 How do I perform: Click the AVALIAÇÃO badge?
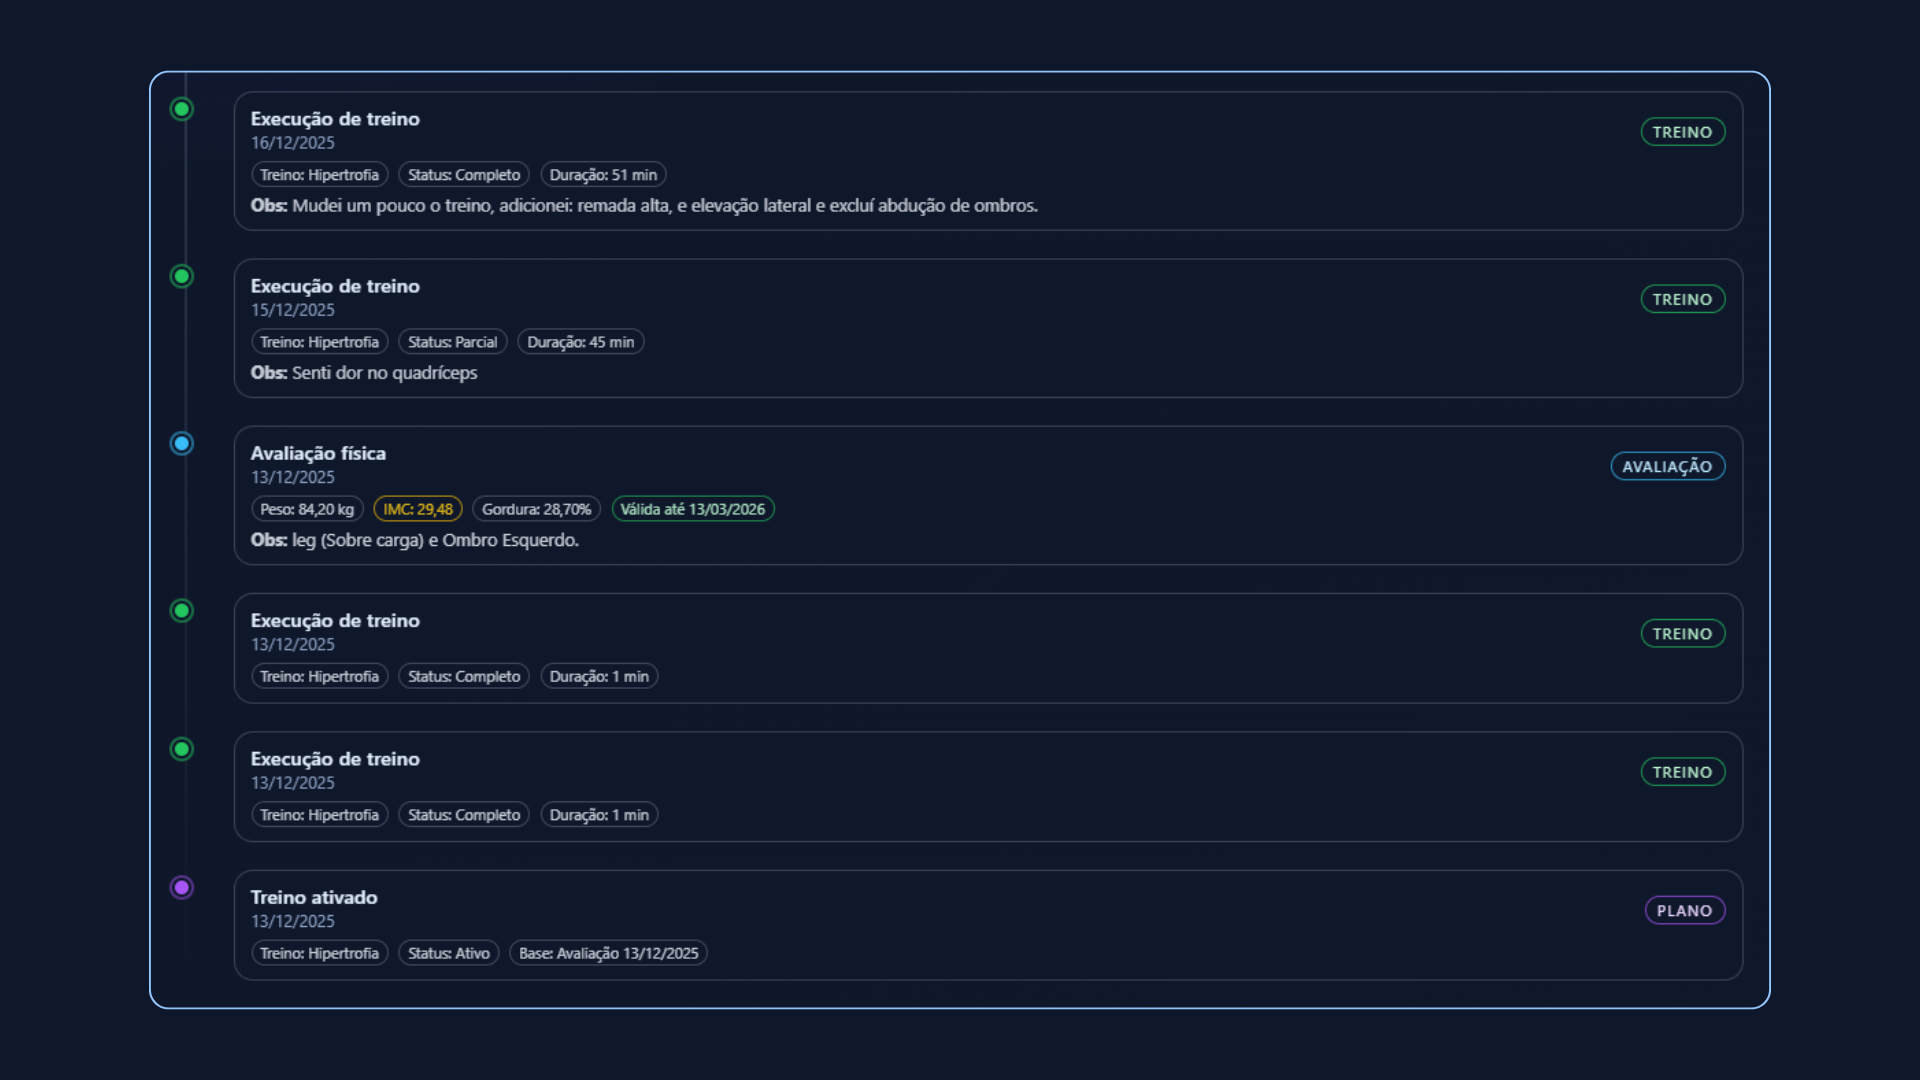tap(1667, 467)
